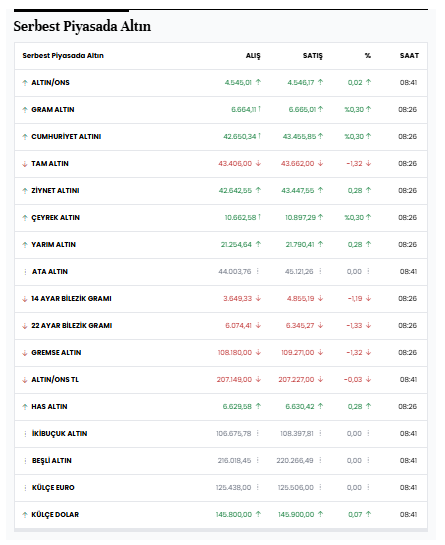Click the green arrow after 0,07 percent
Image resolution: width=445 pixels, height=545 pixels.
369,514
